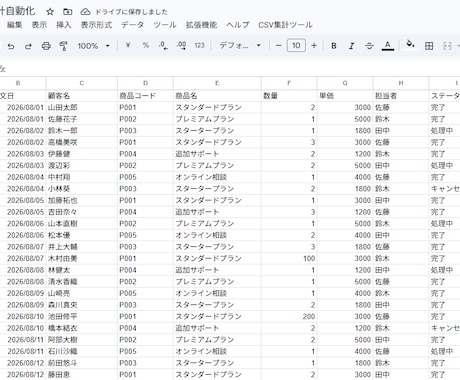Print the spreadsheet

coord(46,46)
